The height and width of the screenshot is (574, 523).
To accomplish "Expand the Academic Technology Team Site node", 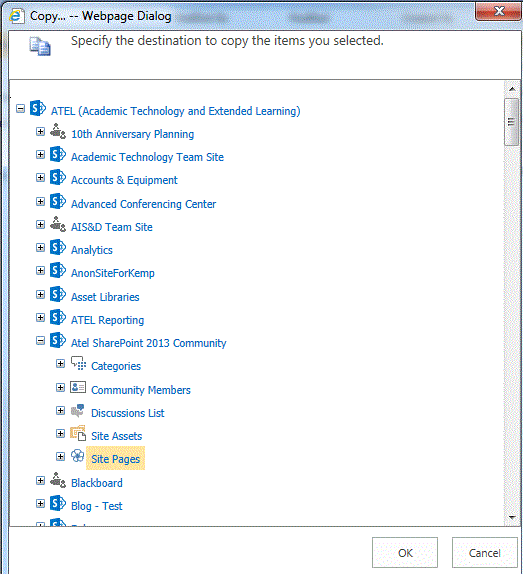I will pyautogui.click(x=41, y=154).
